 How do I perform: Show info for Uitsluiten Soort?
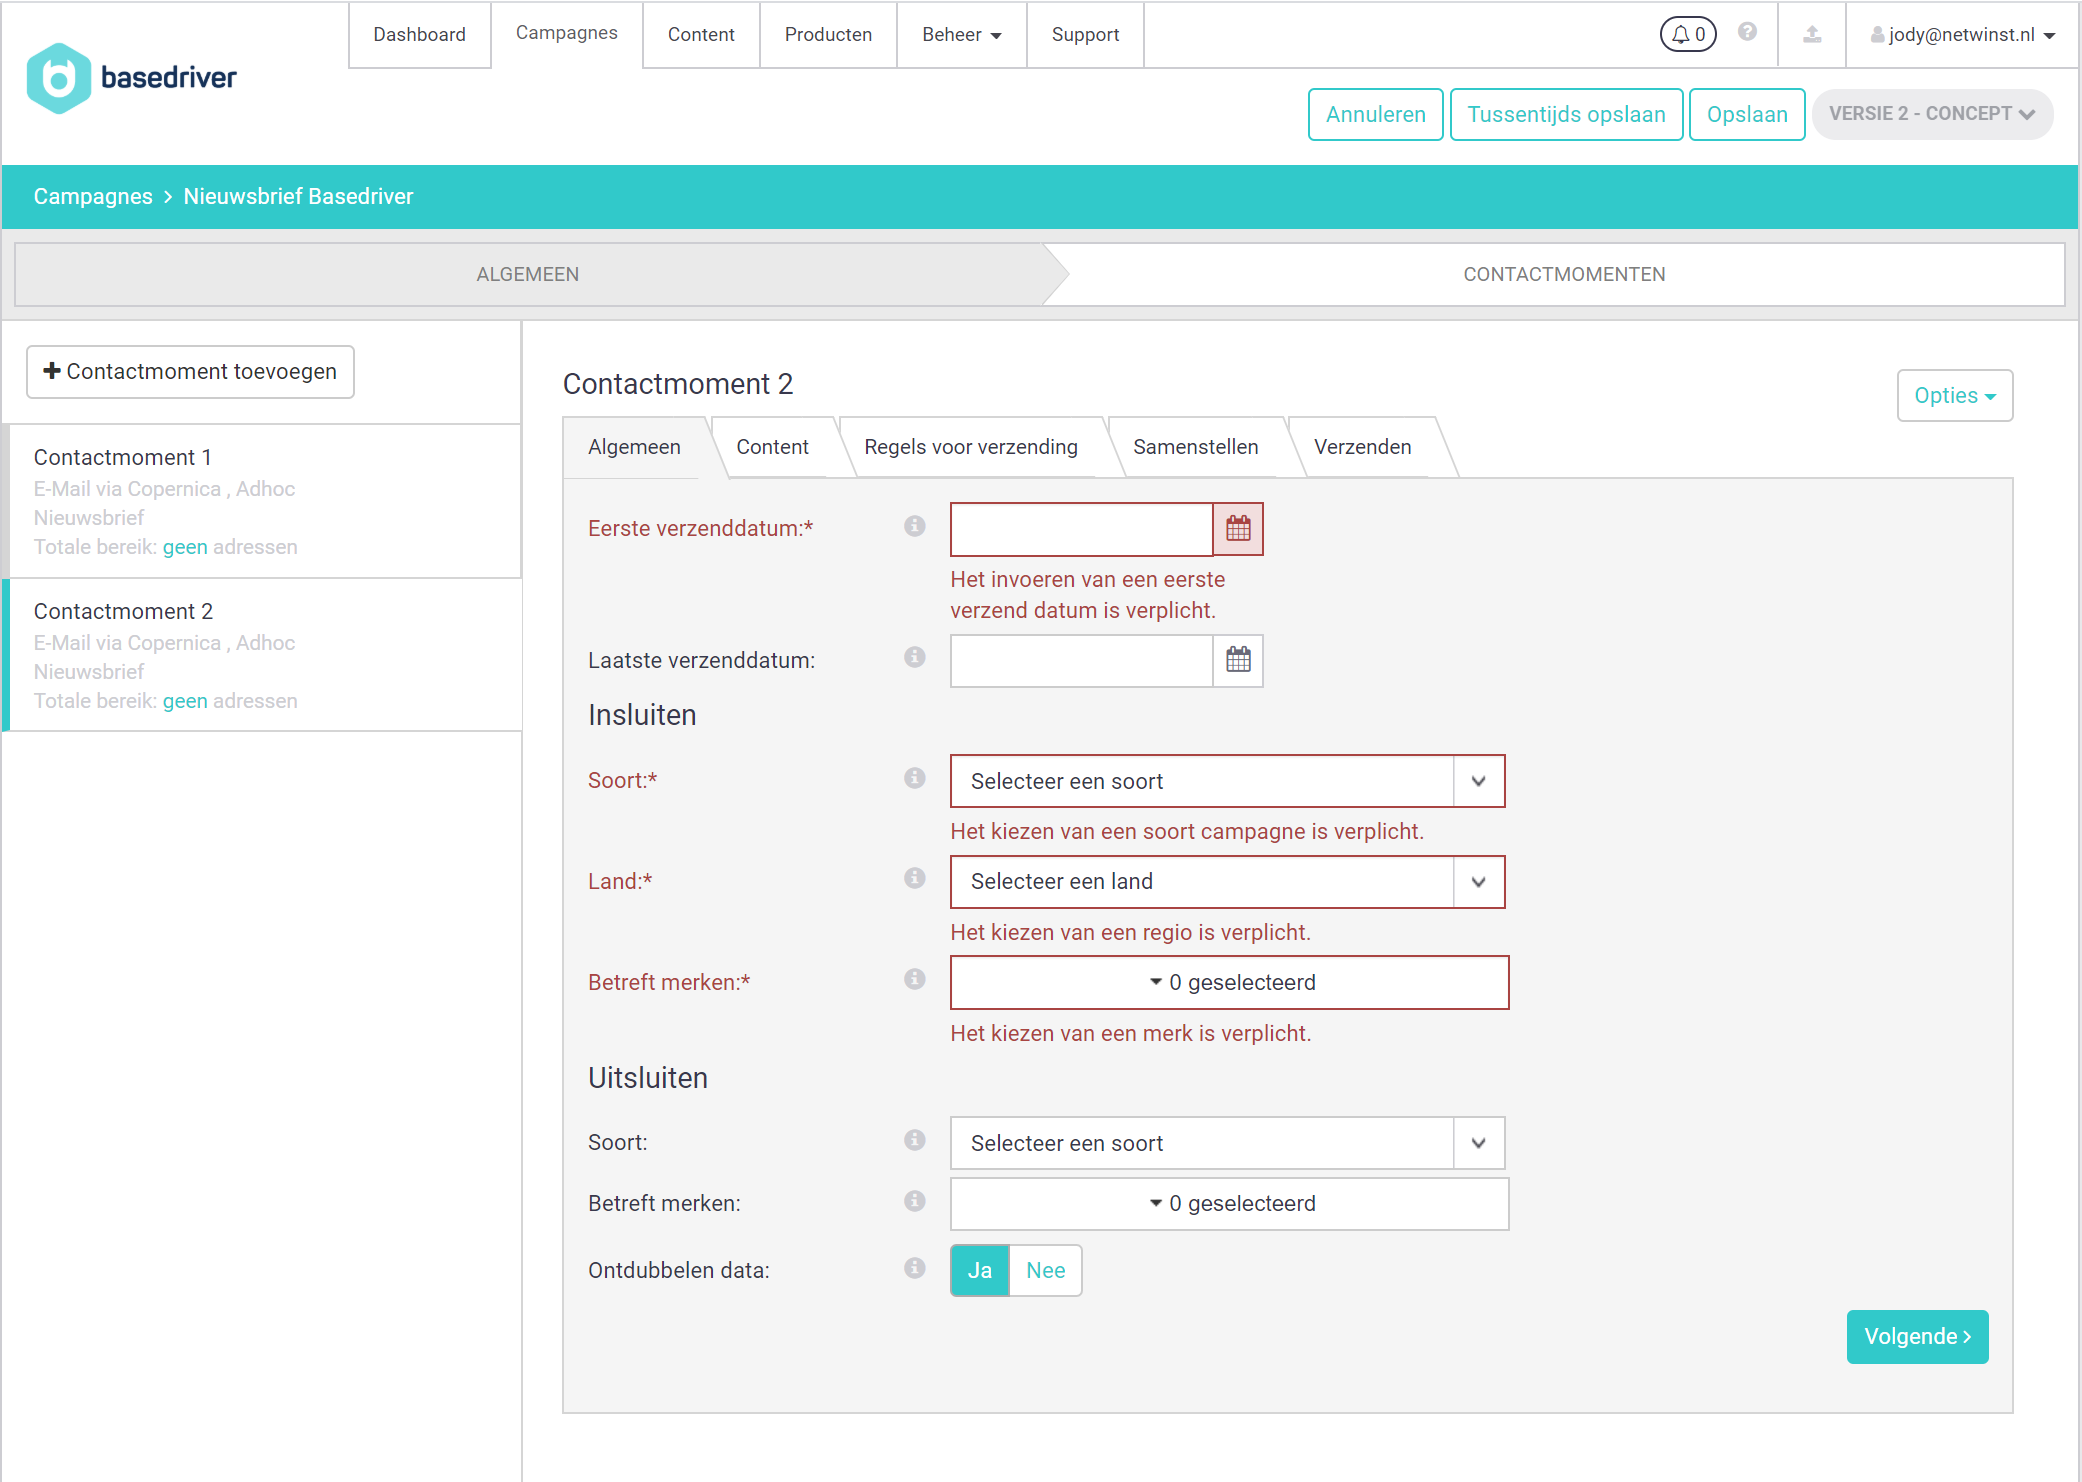click(915, 1140)
